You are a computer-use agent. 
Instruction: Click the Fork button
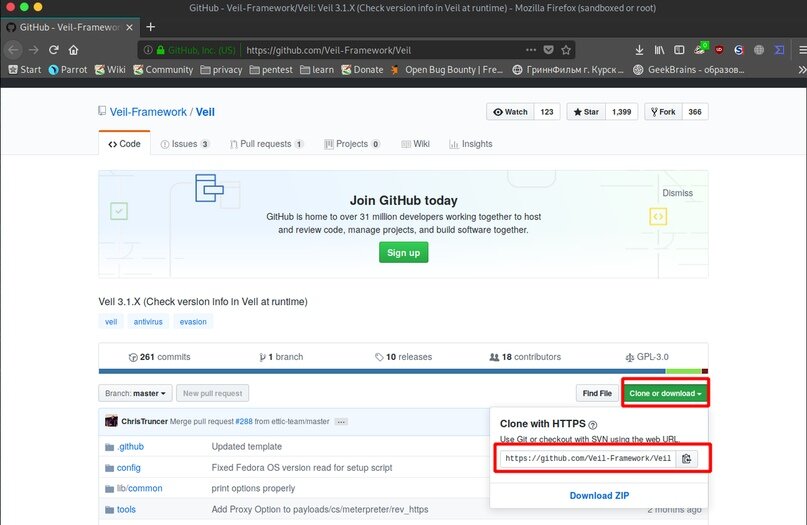click(663, 112)
